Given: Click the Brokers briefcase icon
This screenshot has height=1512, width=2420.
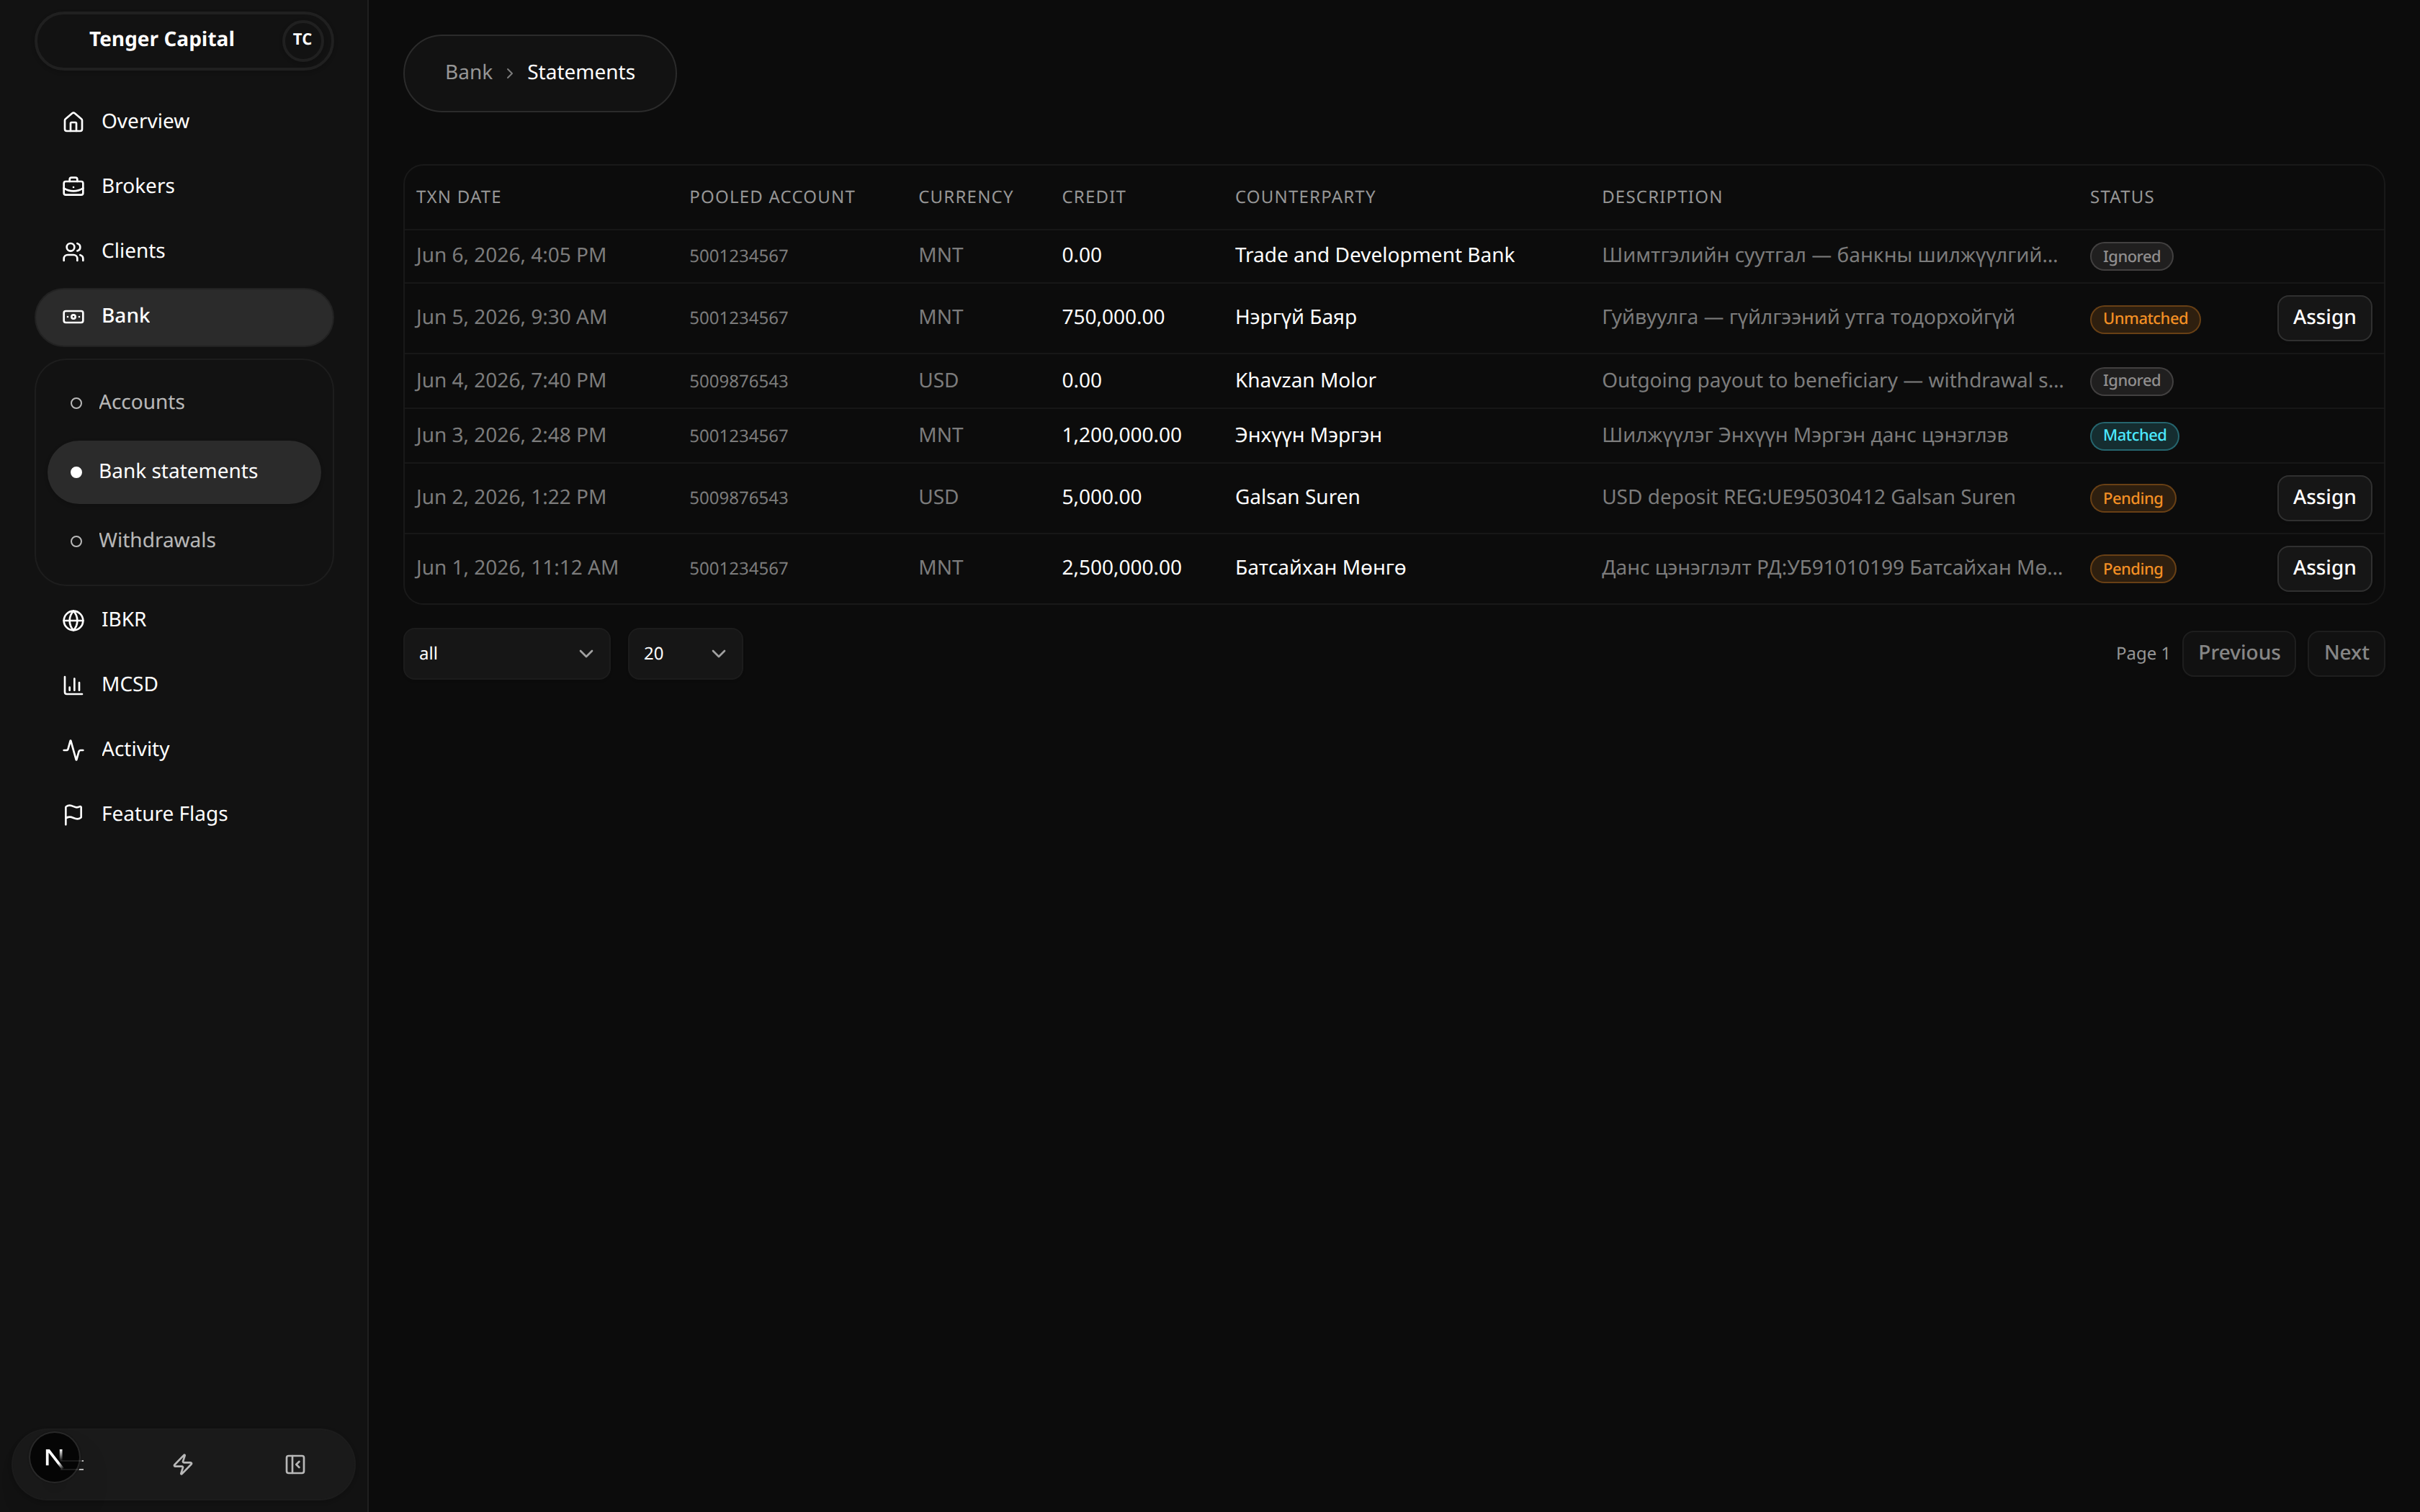Looking at the screenshot, I should [x=73, y=186].
